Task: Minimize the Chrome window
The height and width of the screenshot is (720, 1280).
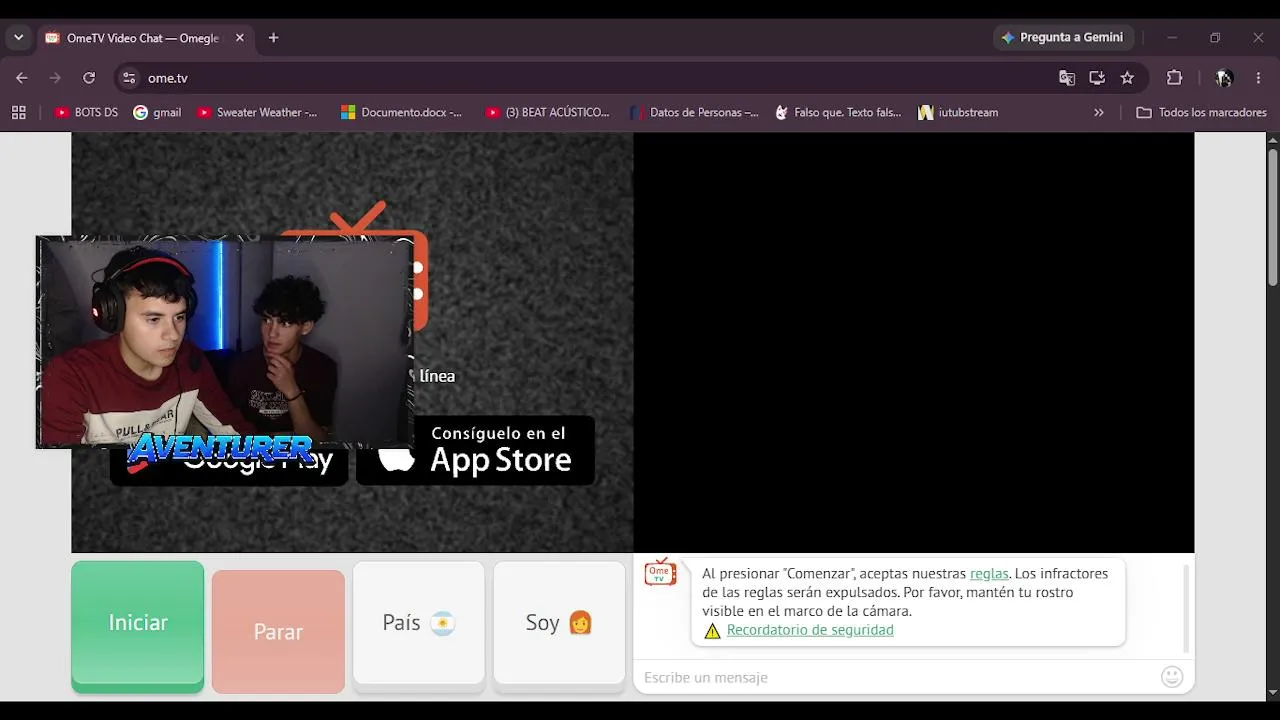Action: click(1172, 38)
